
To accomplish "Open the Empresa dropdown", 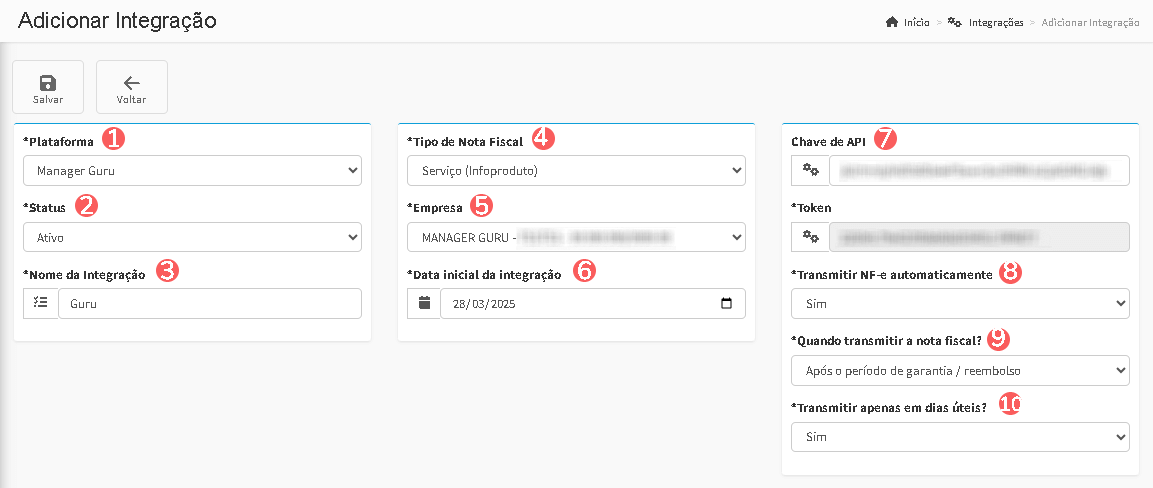I will point(576,237).
